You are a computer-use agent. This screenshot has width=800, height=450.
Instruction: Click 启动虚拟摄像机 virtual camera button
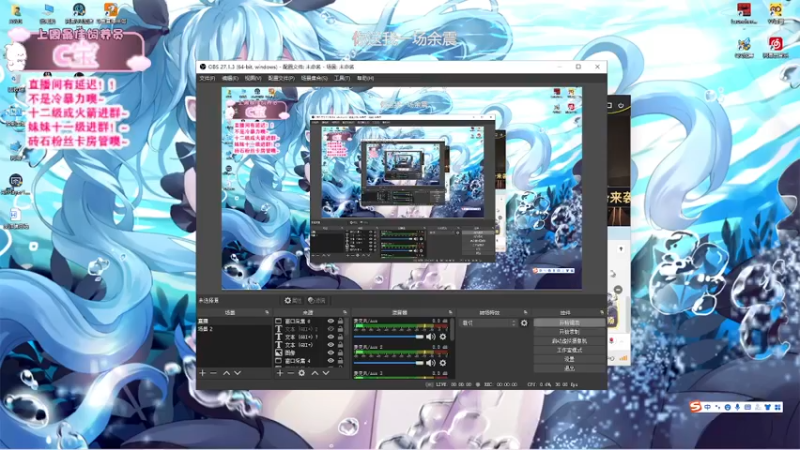tap(569, 341)
